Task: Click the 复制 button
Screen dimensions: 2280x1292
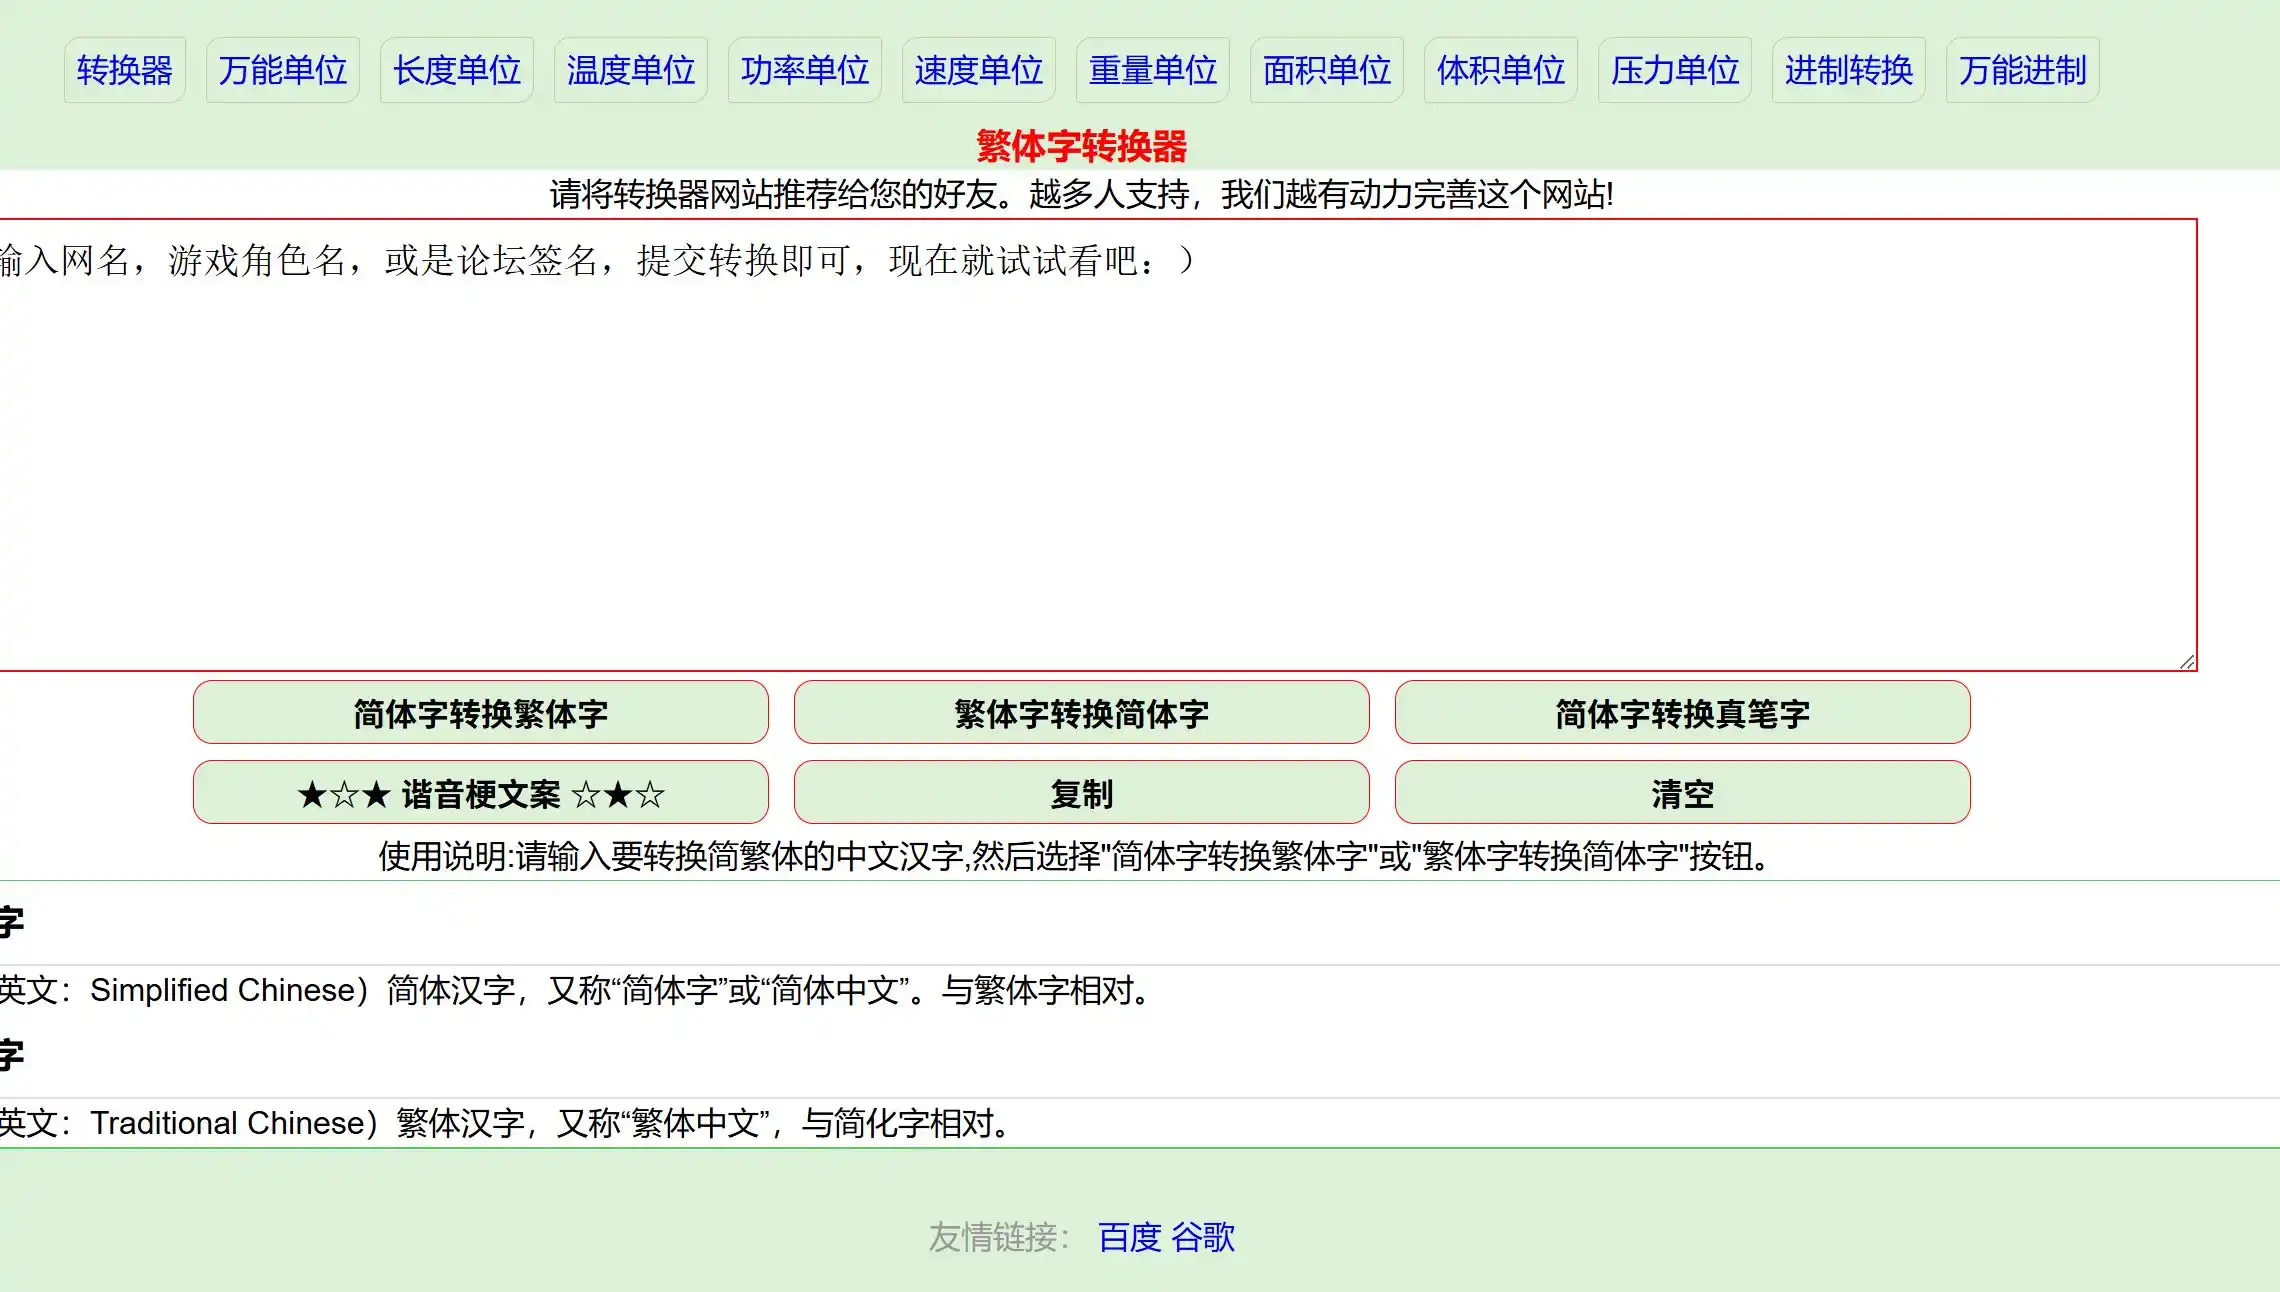Action: [1082, 793]
